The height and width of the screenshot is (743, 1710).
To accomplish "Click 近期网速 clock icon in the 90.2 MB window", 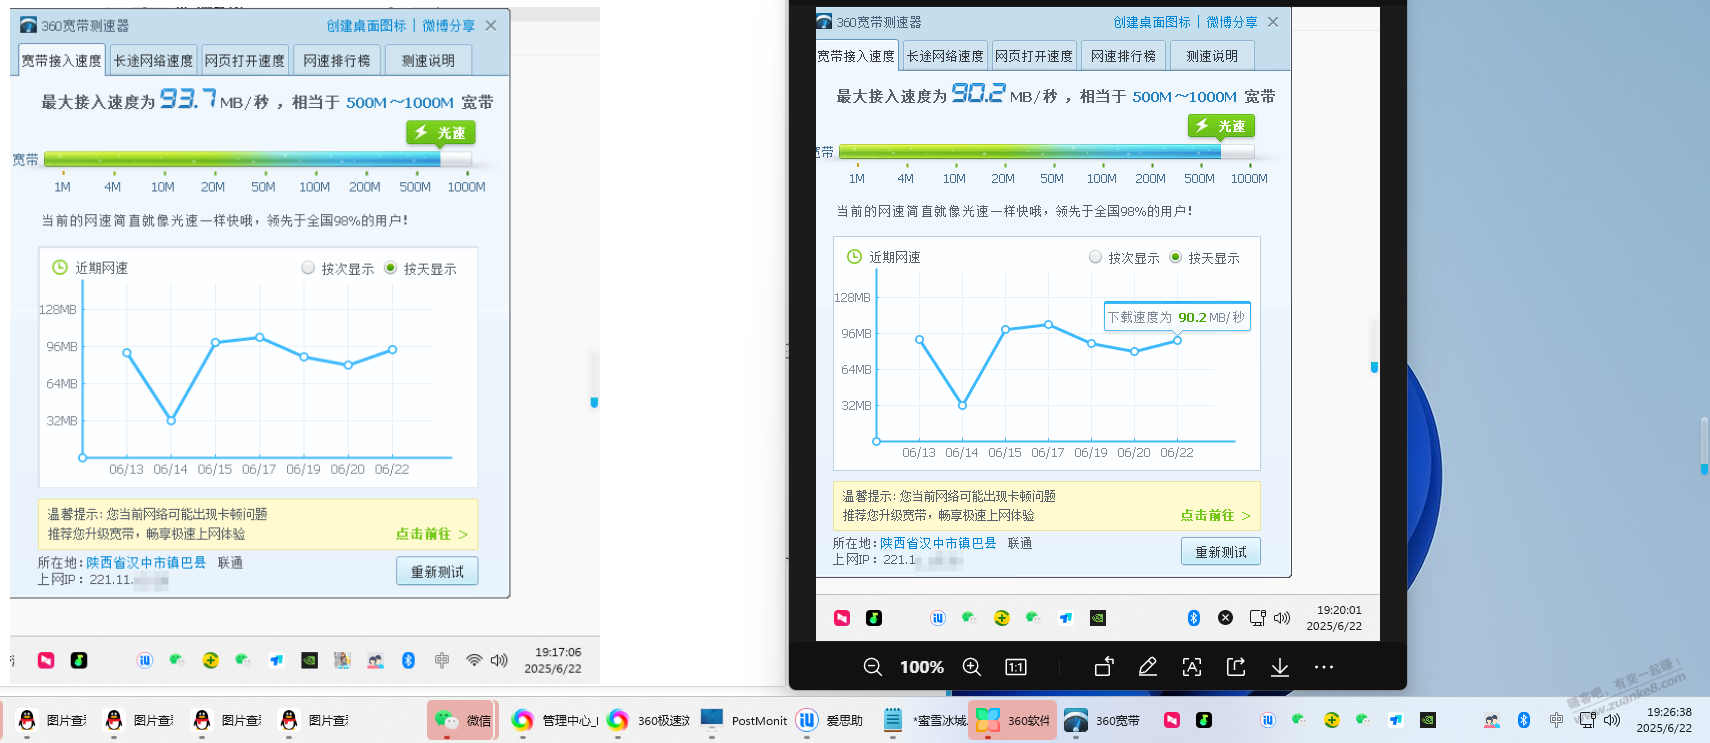I will (x=854, y=256).
